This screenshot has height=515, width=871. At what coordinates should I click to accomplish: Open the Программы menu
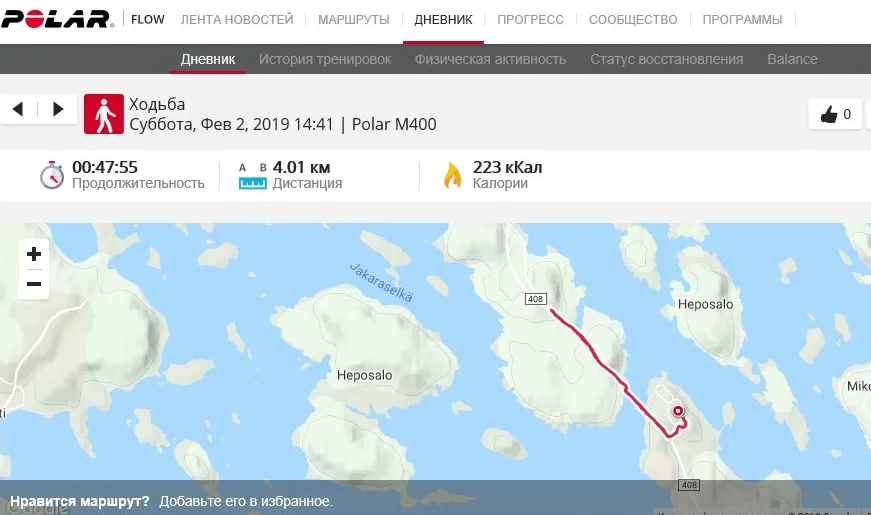[742, 19]
